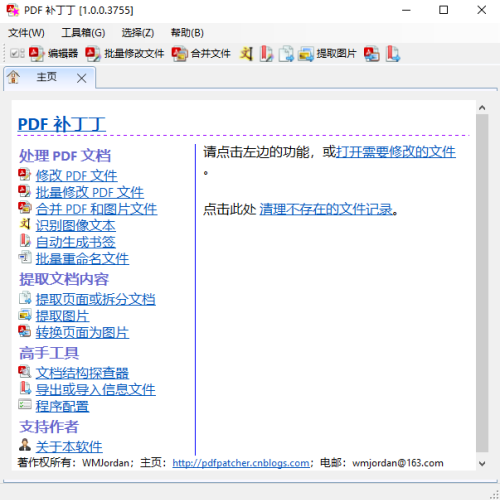500x500 pixels.
Task: Click the extract pages toolbar icon
Action: coord(286,53)
